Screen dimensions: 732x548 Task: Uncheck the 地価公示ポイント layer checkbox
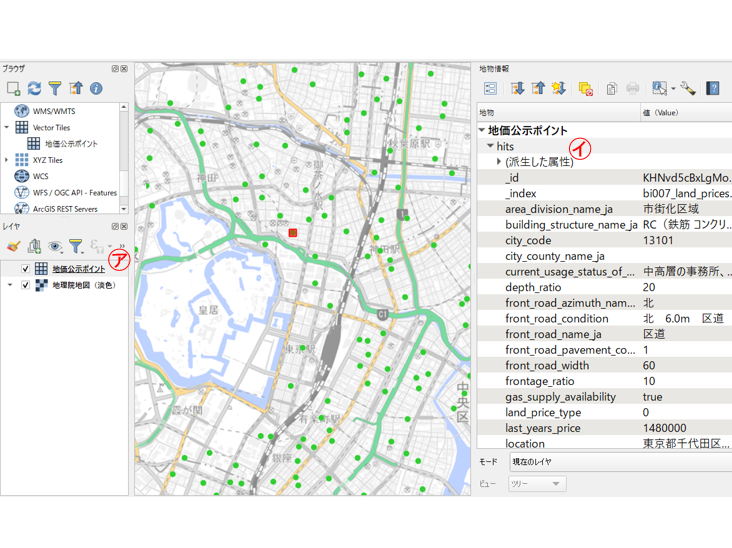click(x=26, y=269)
